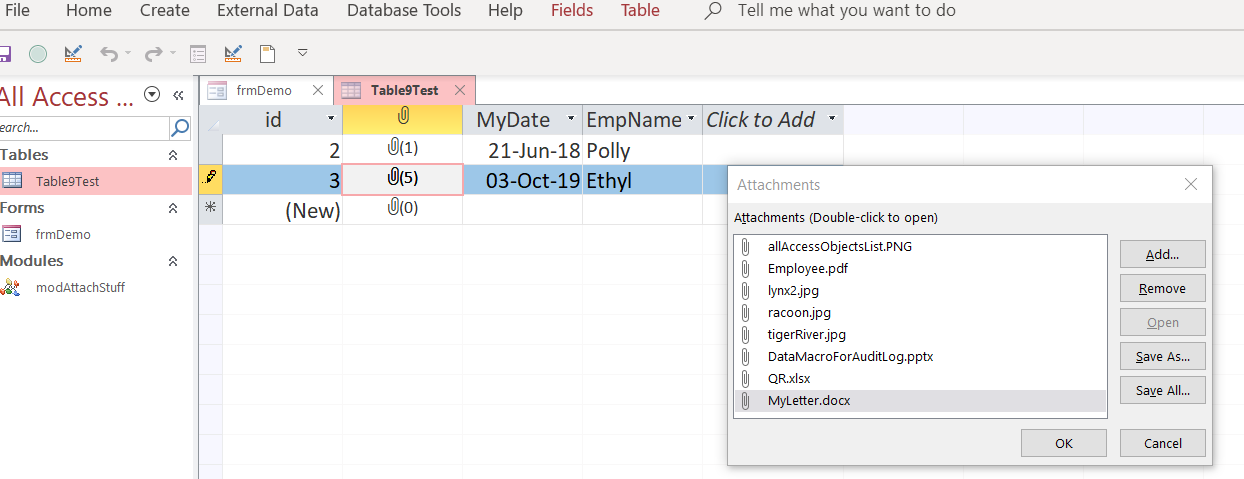1244x479 pixels.
Task: Click the attachment cell showing (1)
Action: [x=402, y=150]
